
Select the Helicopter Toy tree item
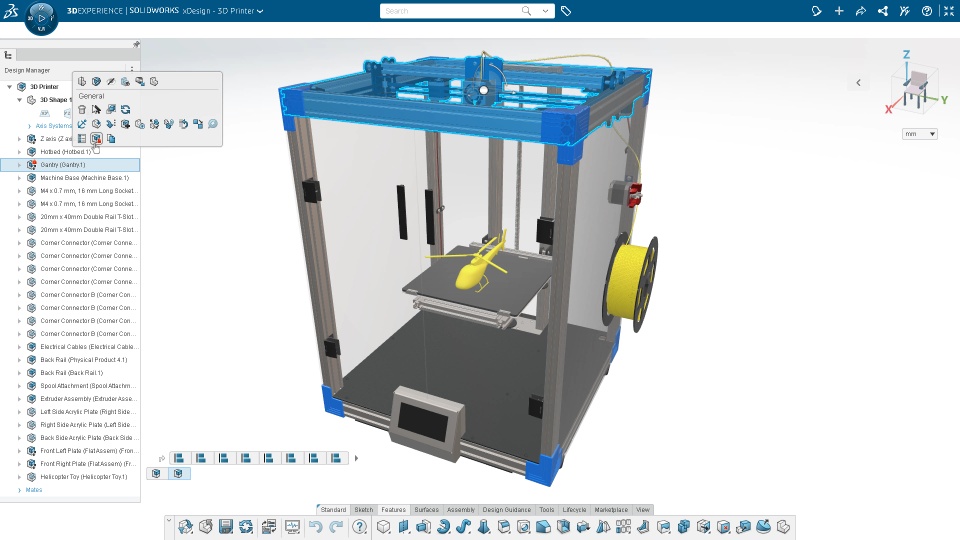(83, 476)
